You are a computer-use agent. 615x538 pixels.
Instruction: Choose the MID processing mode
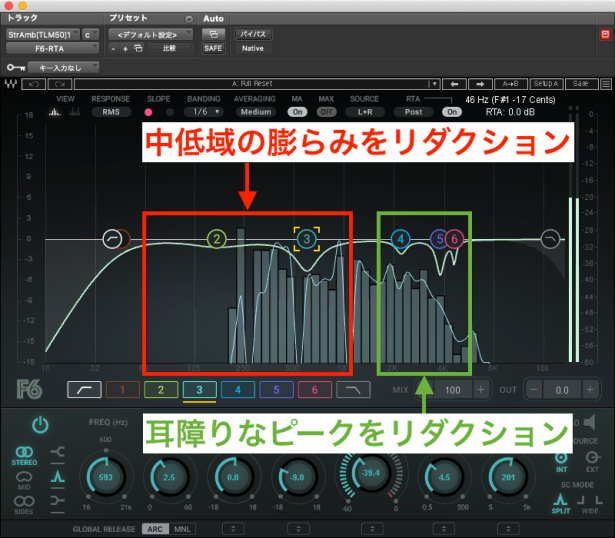24,480
